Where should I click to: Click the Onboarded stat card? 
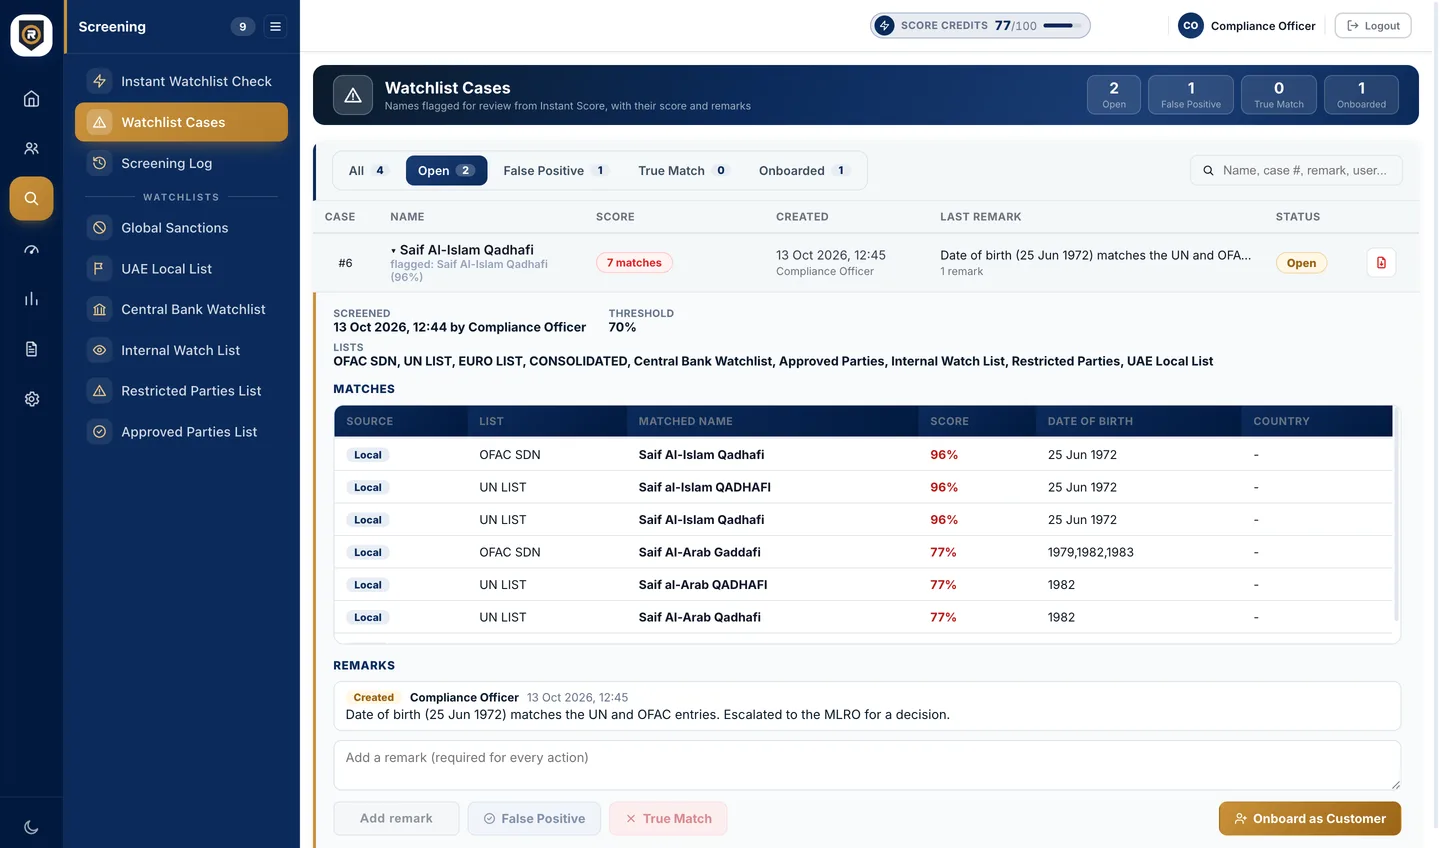tap(1361, 95)
